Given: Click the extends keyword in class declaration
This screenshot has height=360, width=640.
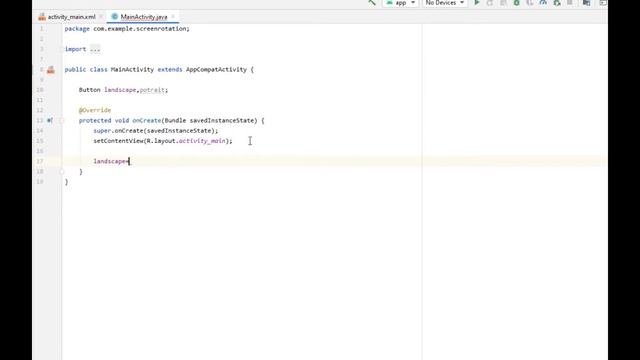Looking at the screenshot, I should pyautogui.click(x=170, y=69).
